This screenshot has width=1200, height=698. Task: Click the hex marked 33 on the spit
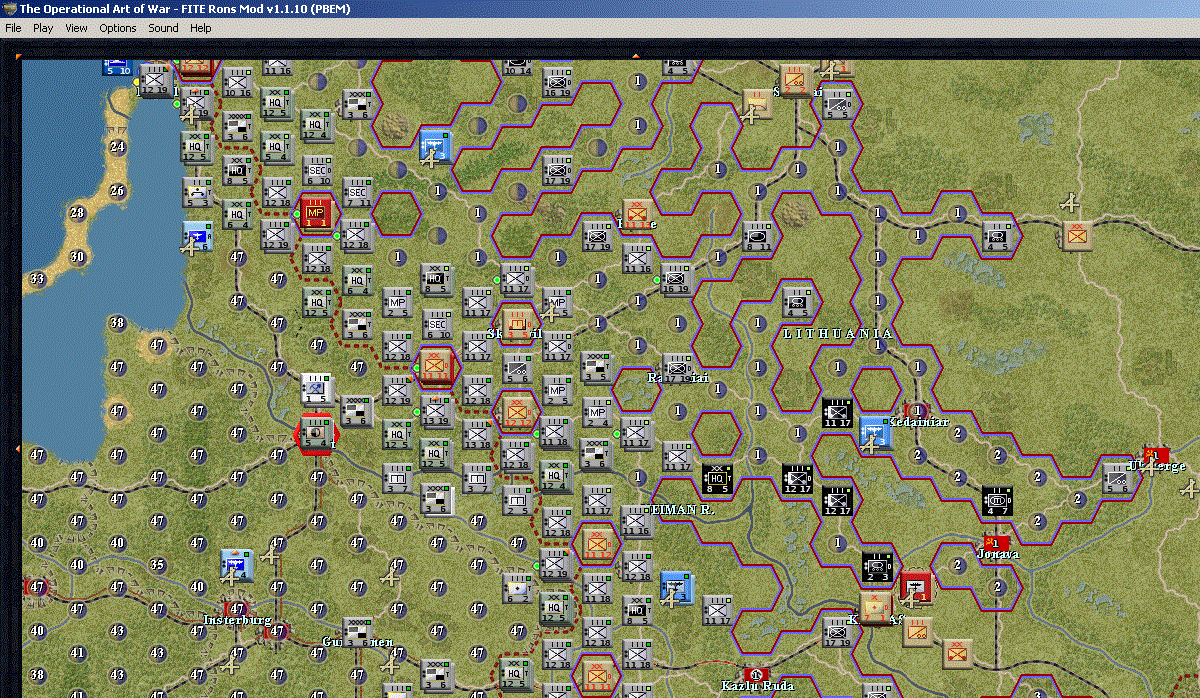click(x=37, y=279)
